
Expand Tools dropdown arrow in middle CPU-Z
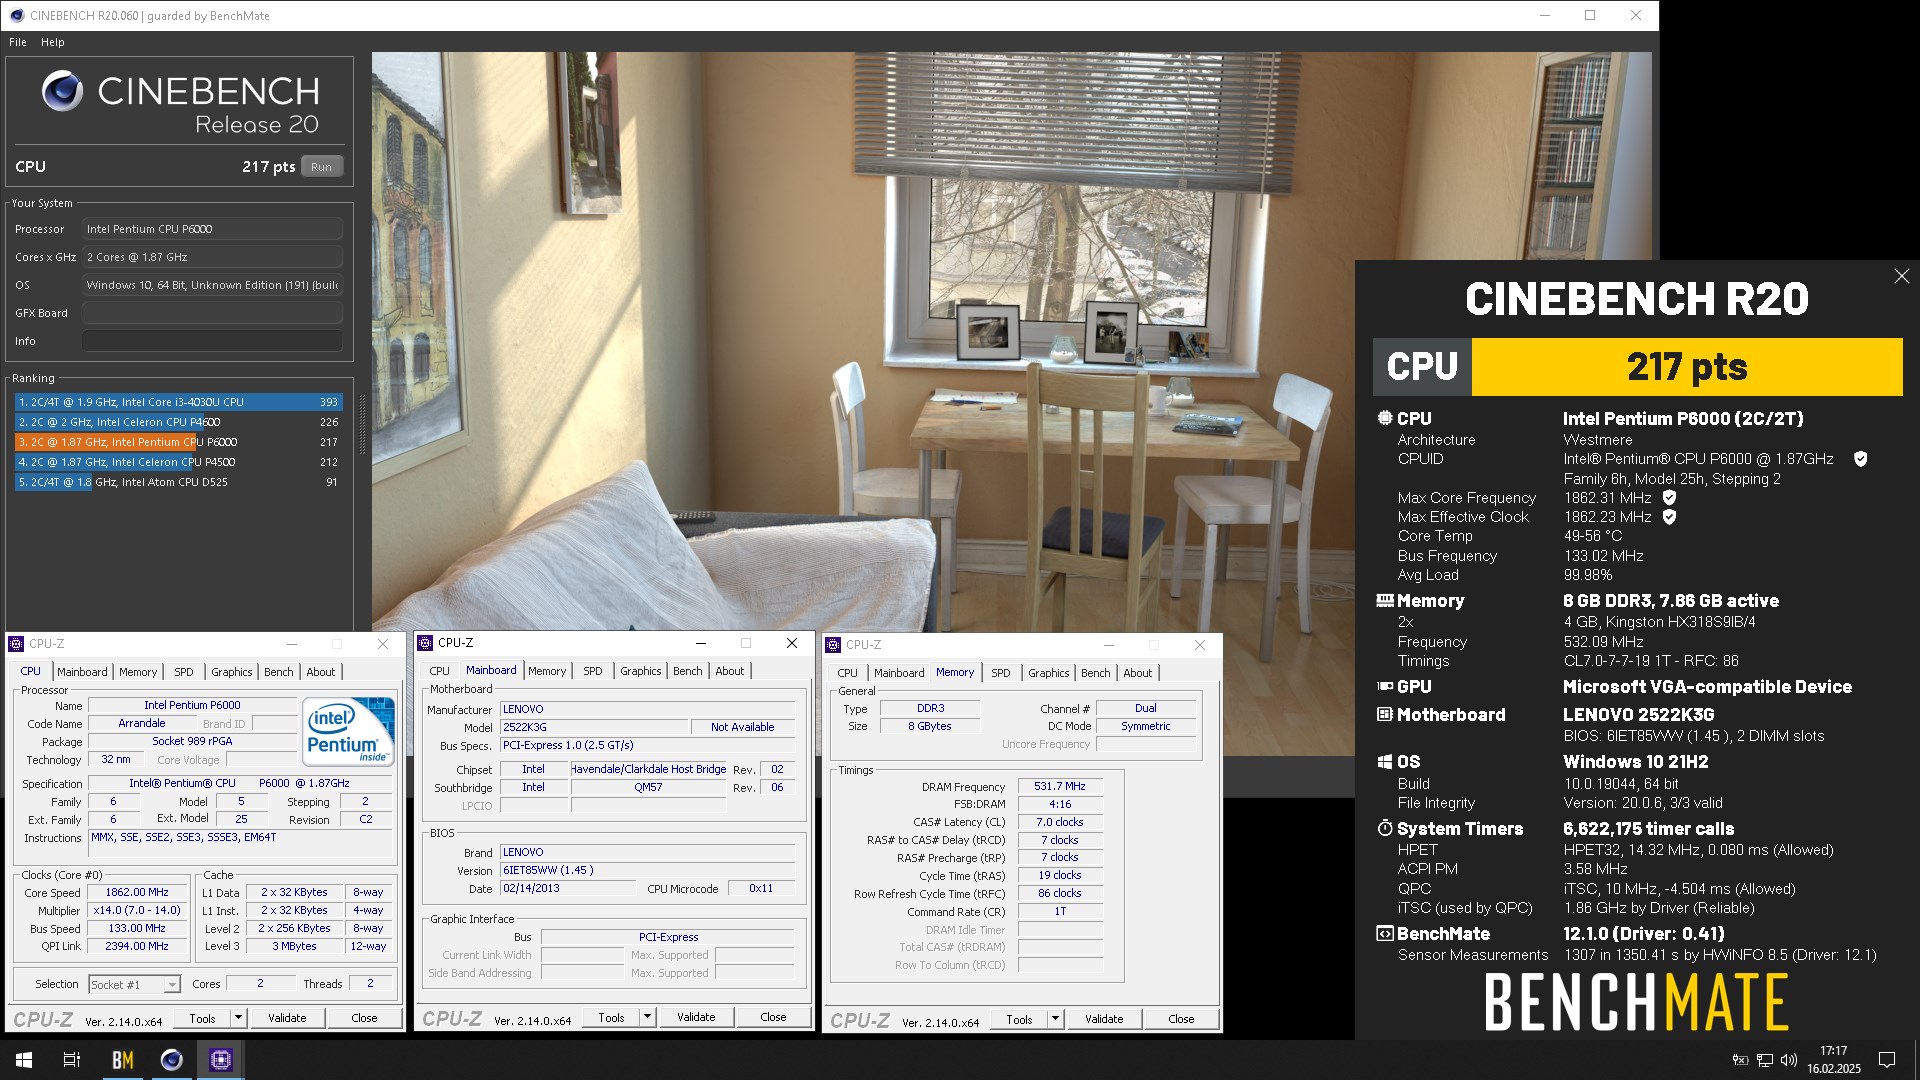[647, 1017]
